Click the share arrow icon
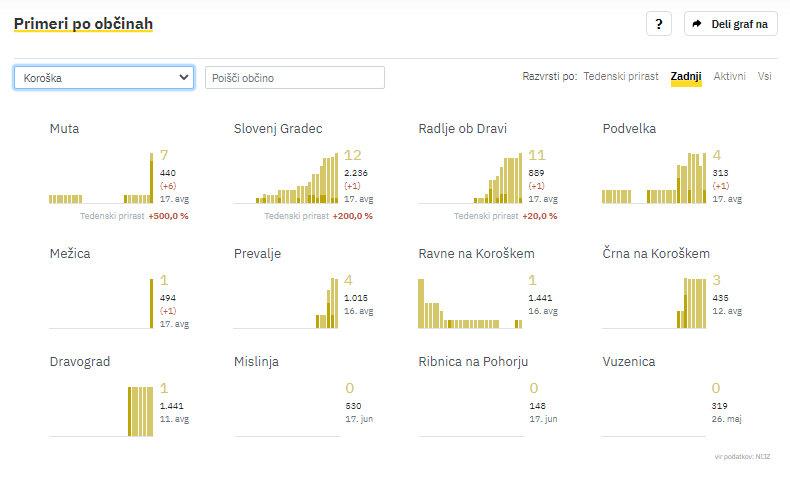 (697, 24)
